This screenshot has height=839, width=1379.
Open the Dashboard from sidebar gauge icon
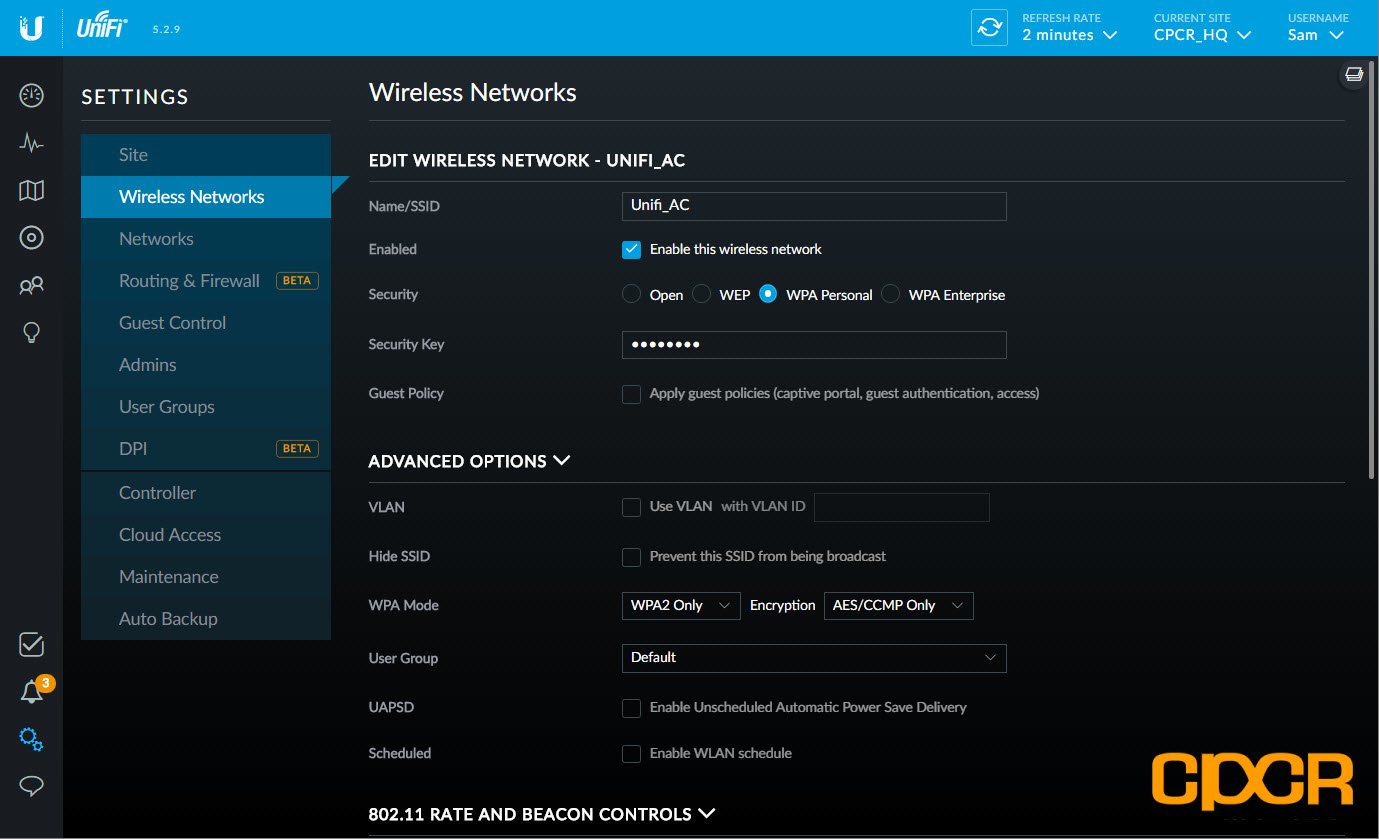pyautogui.click(x=31, y=96)
